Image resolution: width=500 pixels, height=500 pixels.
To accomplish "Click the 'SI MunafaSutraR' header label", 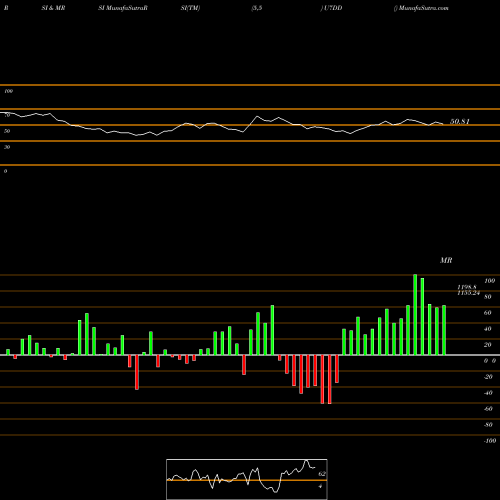I will 123,8.
